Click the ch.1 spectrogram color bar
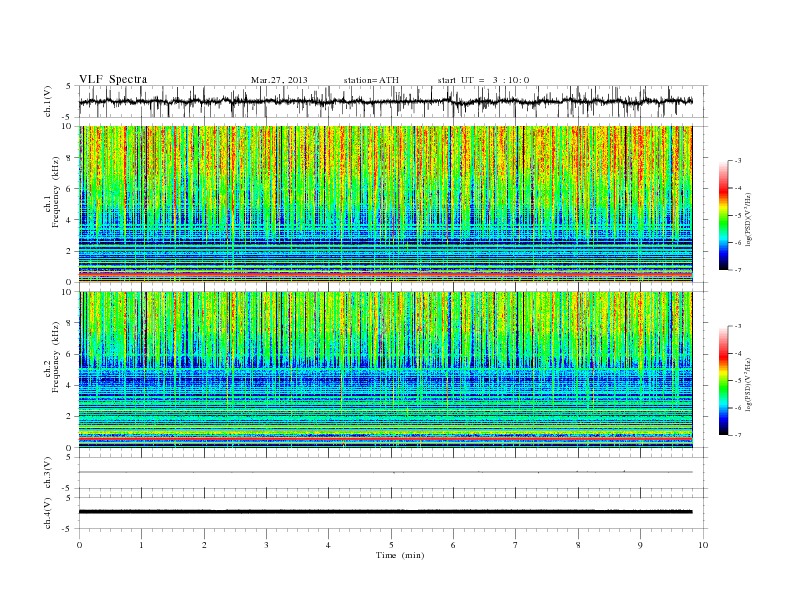This screenshot has width=792, height=612. pos(724,215)
